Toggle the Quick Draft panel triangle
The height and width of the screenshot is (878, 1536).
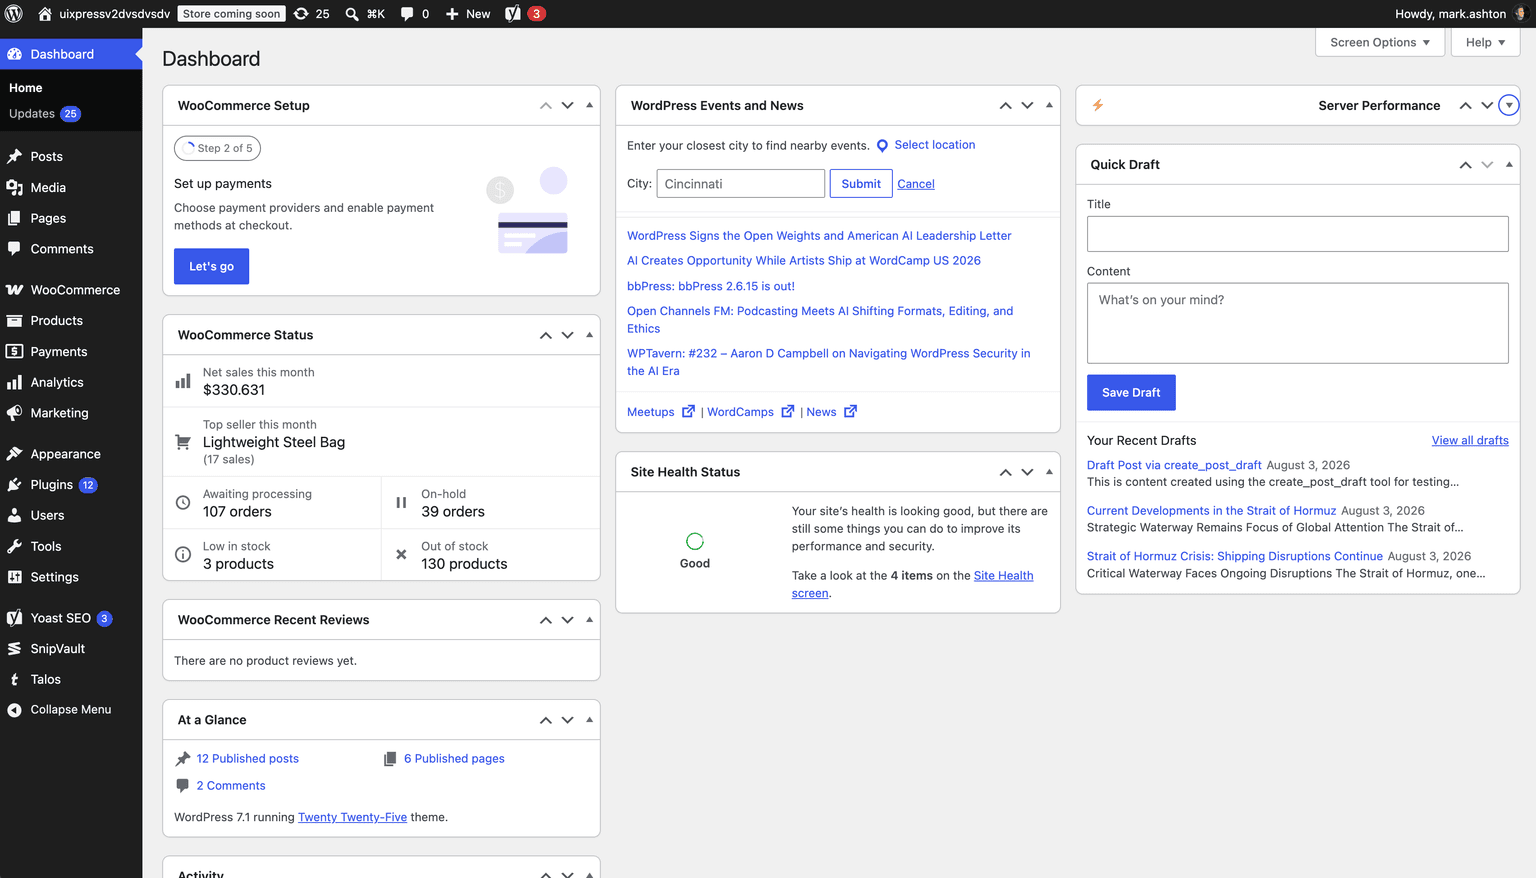click(x=1509, y=165)
